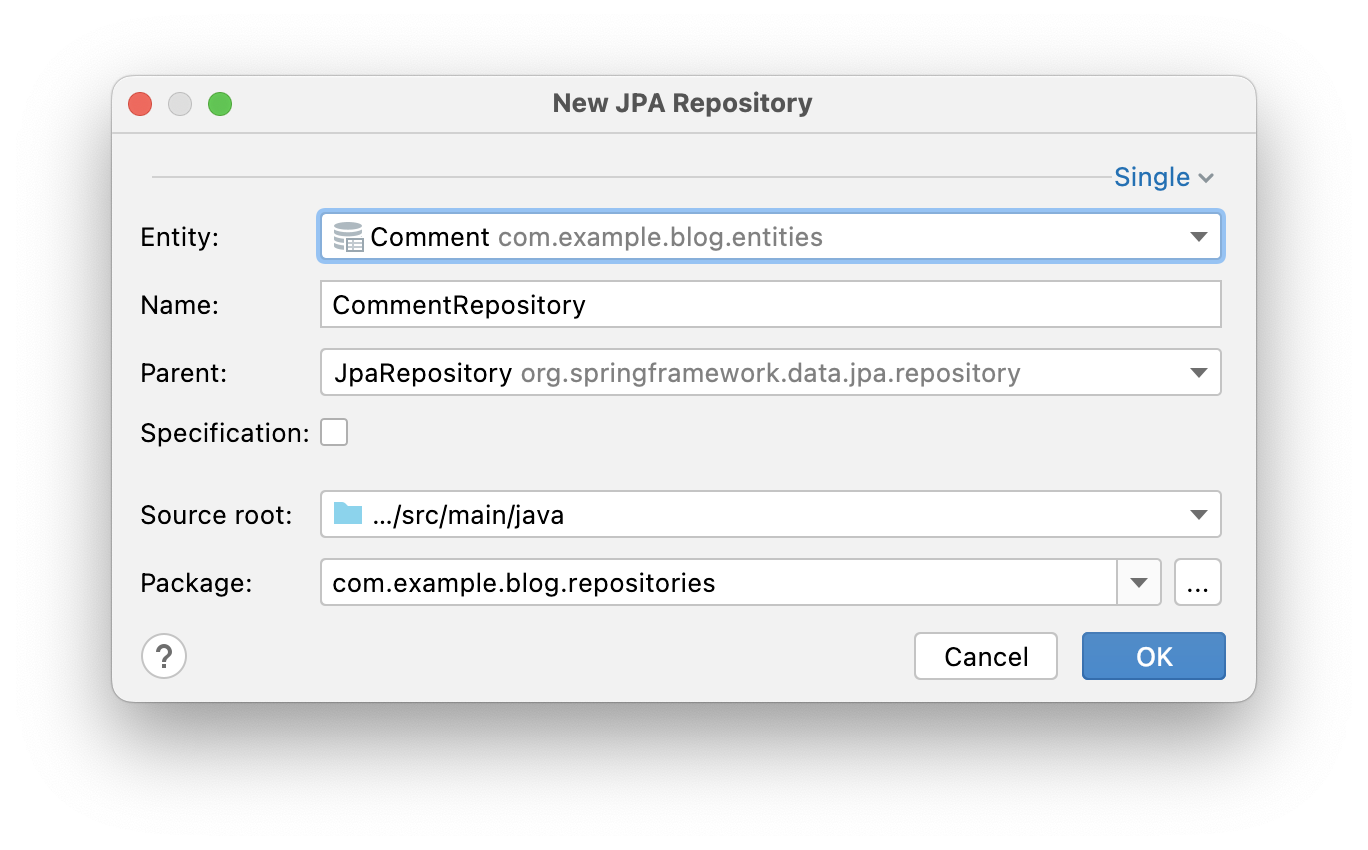The height and width of the screenshot is (850, 1368).
Task: Click the Comment entity table icon
Action: (x=347, y=237)
